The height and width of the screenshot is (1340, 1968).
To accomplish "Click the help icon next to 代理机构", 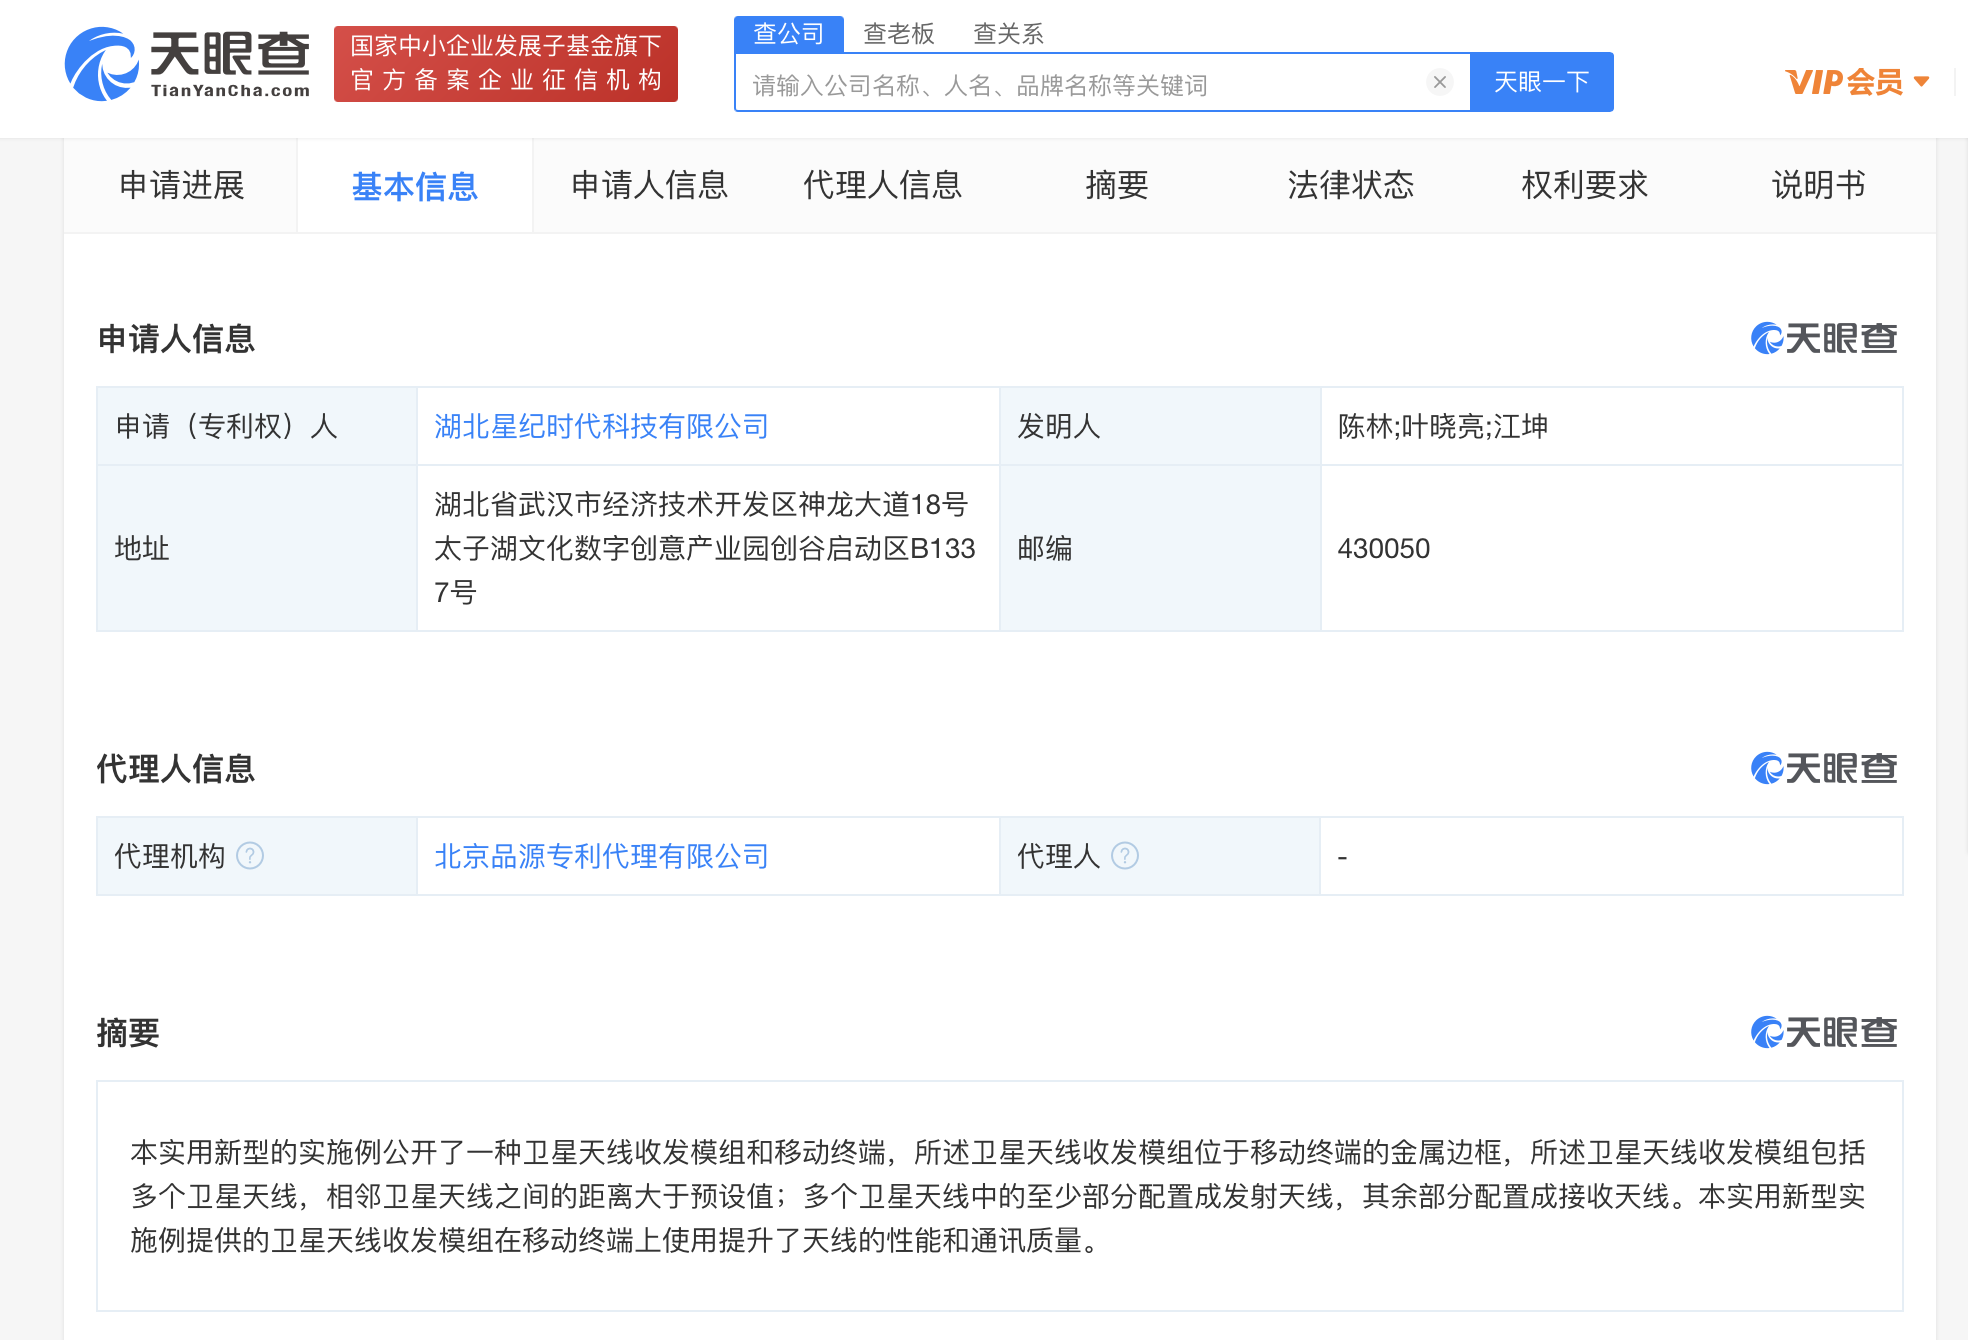I will click(250, 856).
